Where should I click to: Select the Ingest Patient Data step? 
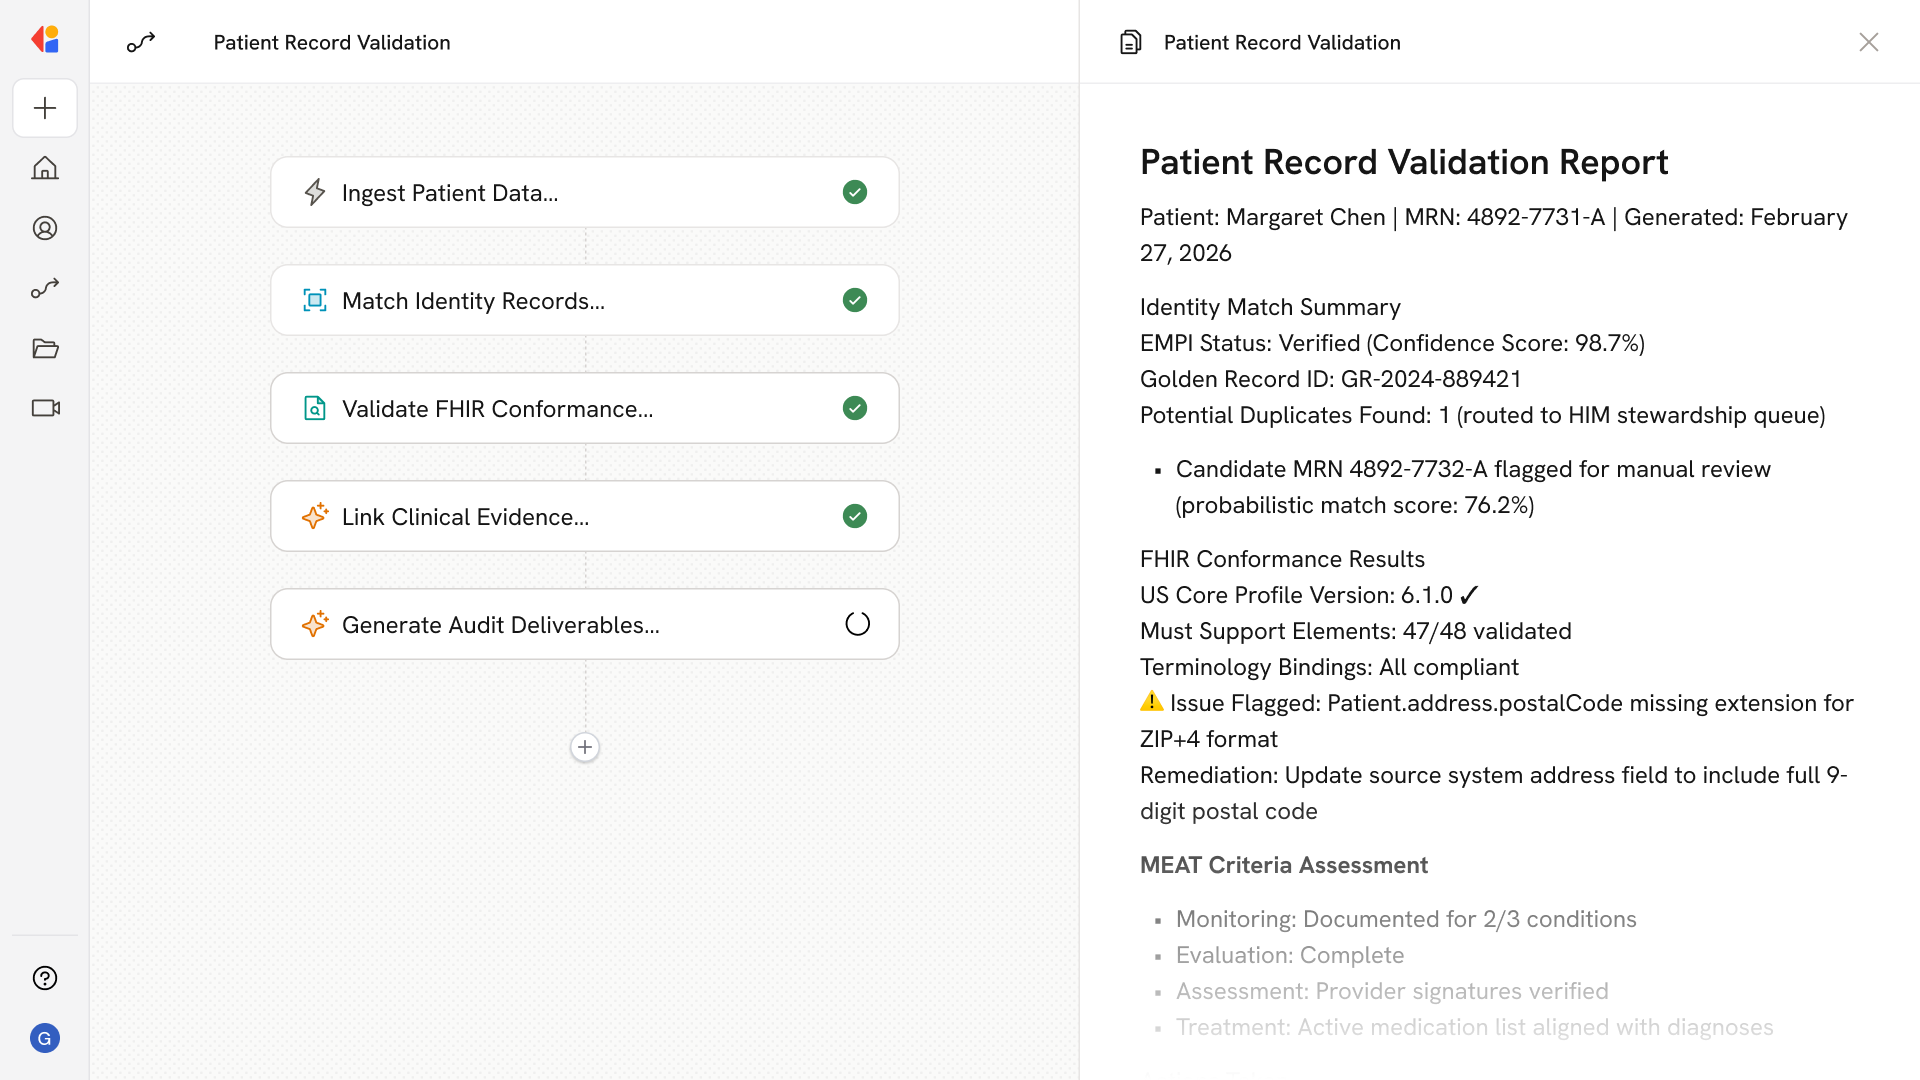click(x=584, y=192)
